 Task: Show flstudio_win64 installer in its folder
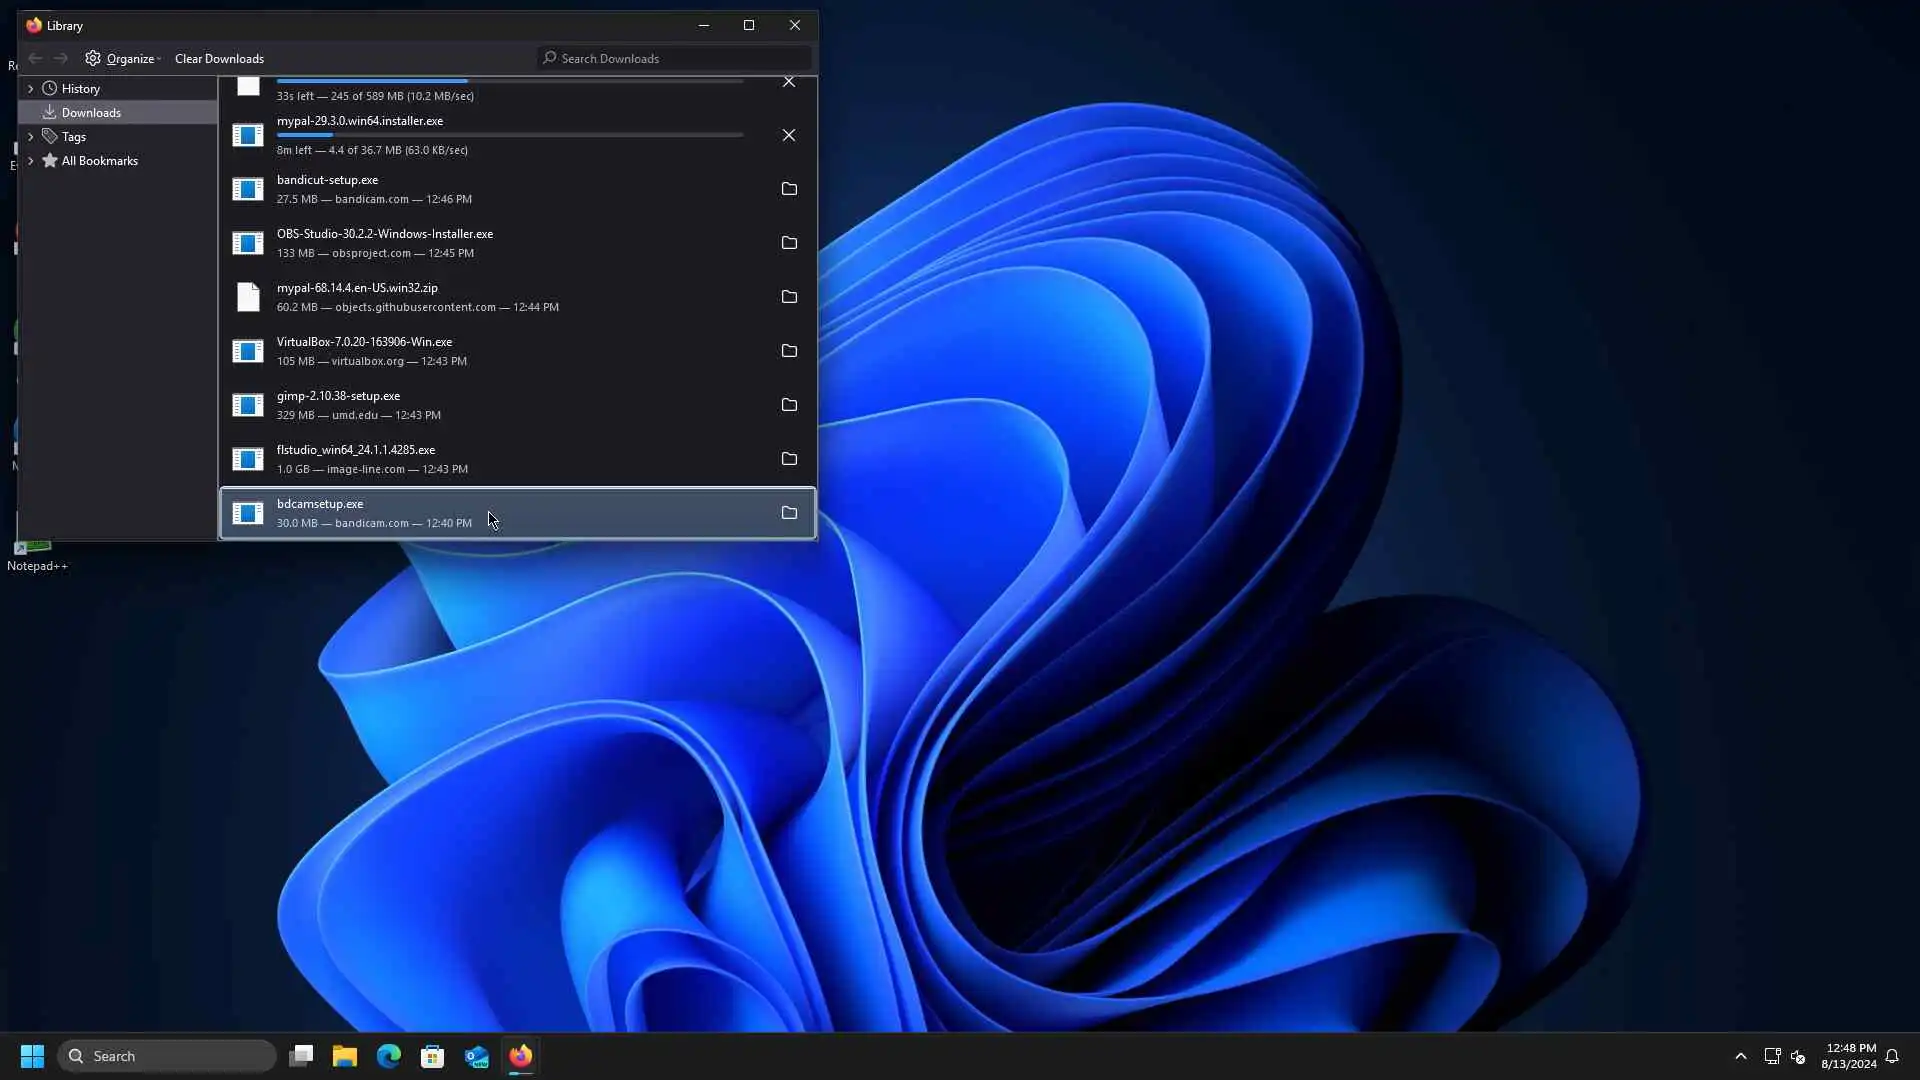(x=788, y=459)
